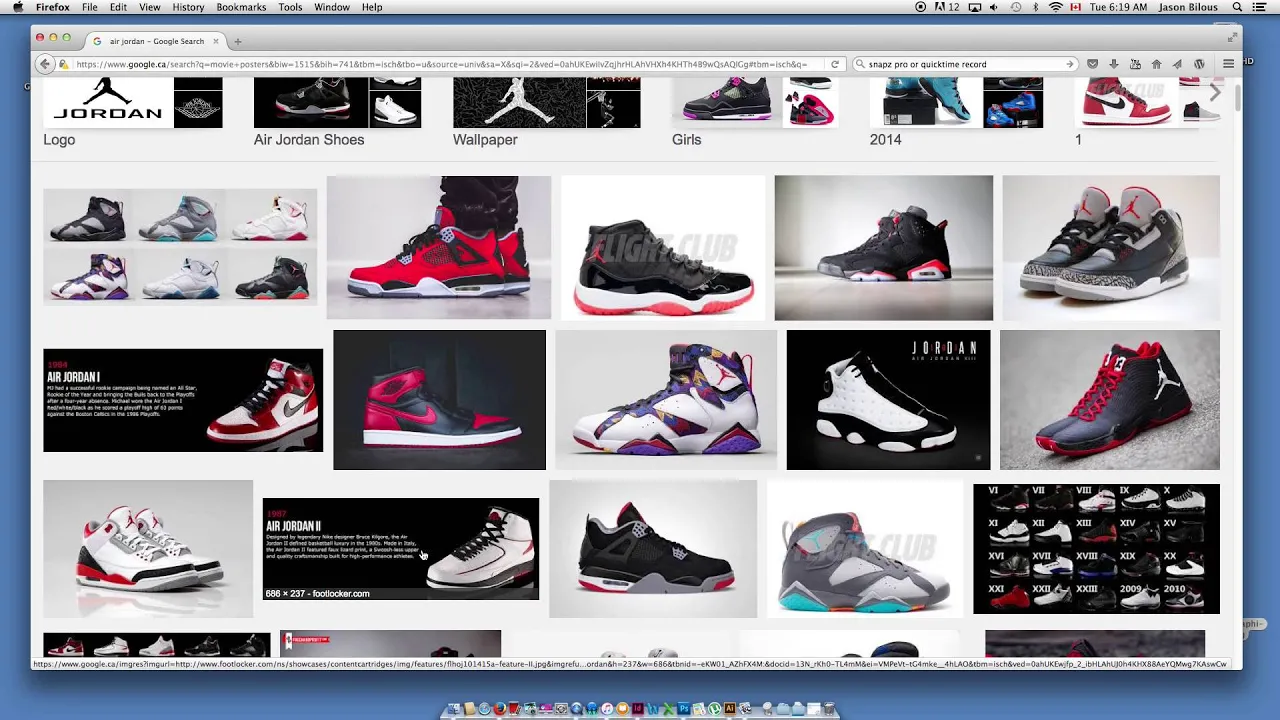Open the grey cement Jordan 3 pair image
1280x720 pixels.
tap(1111, 247)
